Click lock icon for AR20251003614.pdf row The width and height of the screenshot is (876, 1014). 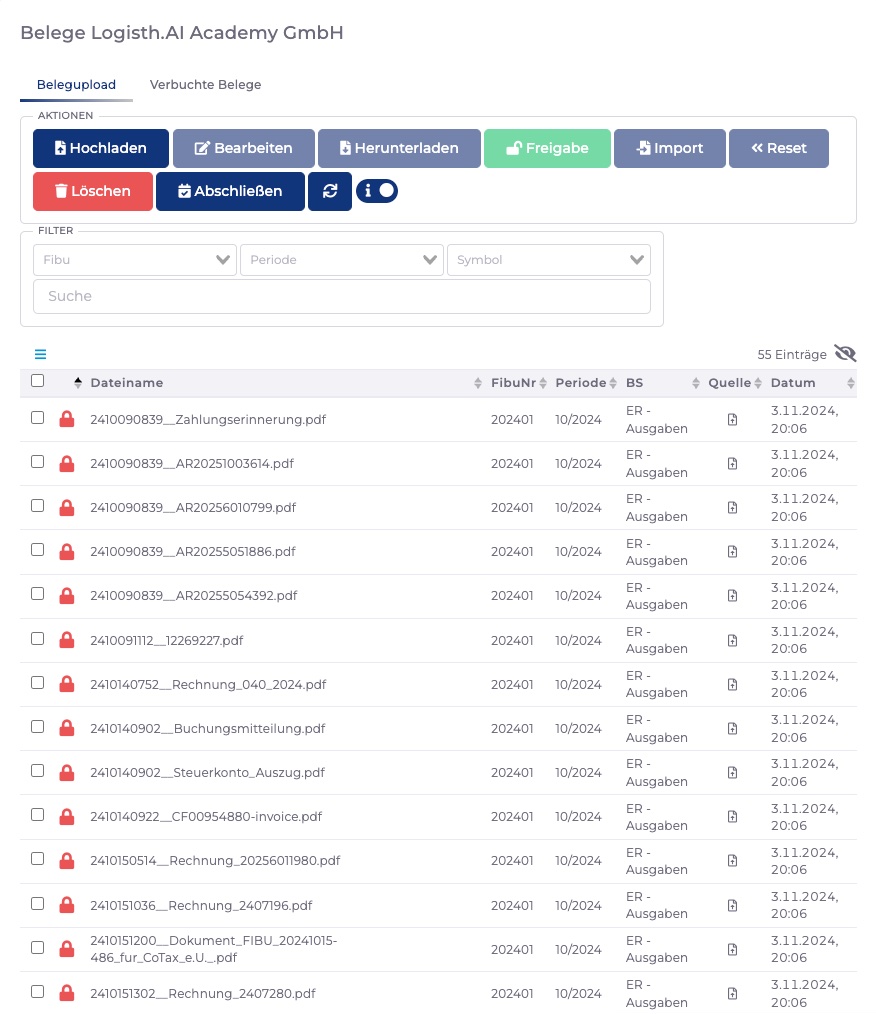click(67, 463)
